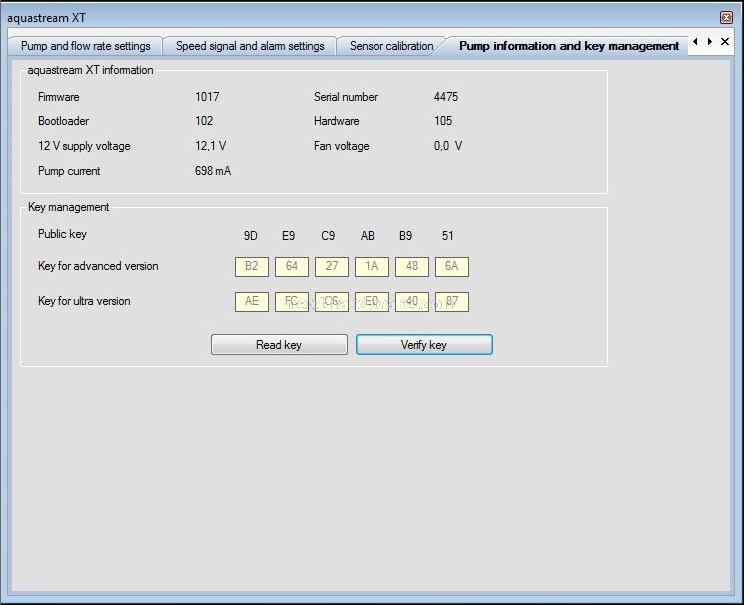Click the Bootloader label
Screen dimensions: 744x605
[63, 121]
